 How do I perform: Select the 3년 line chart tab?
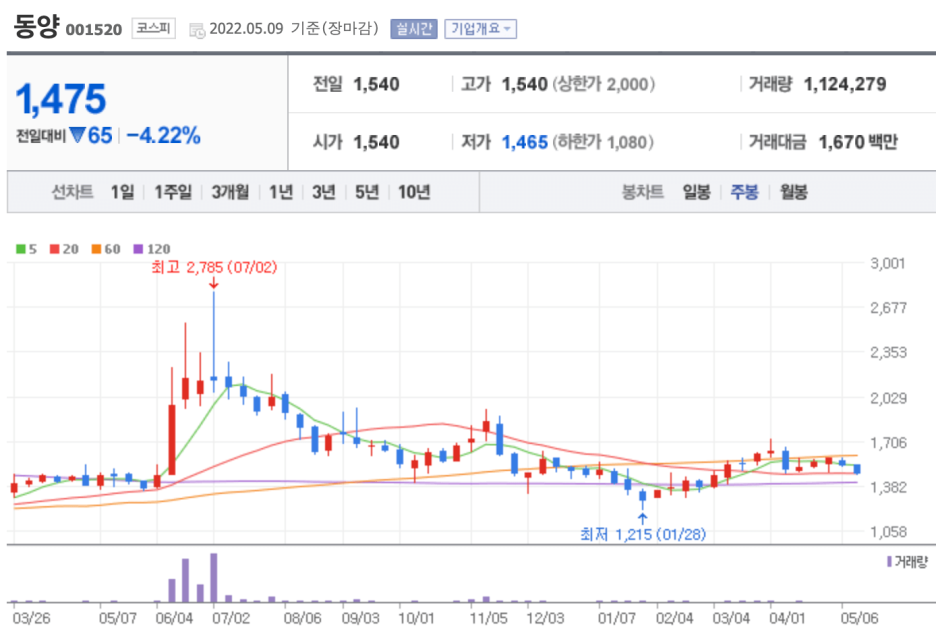click(324, 192)
